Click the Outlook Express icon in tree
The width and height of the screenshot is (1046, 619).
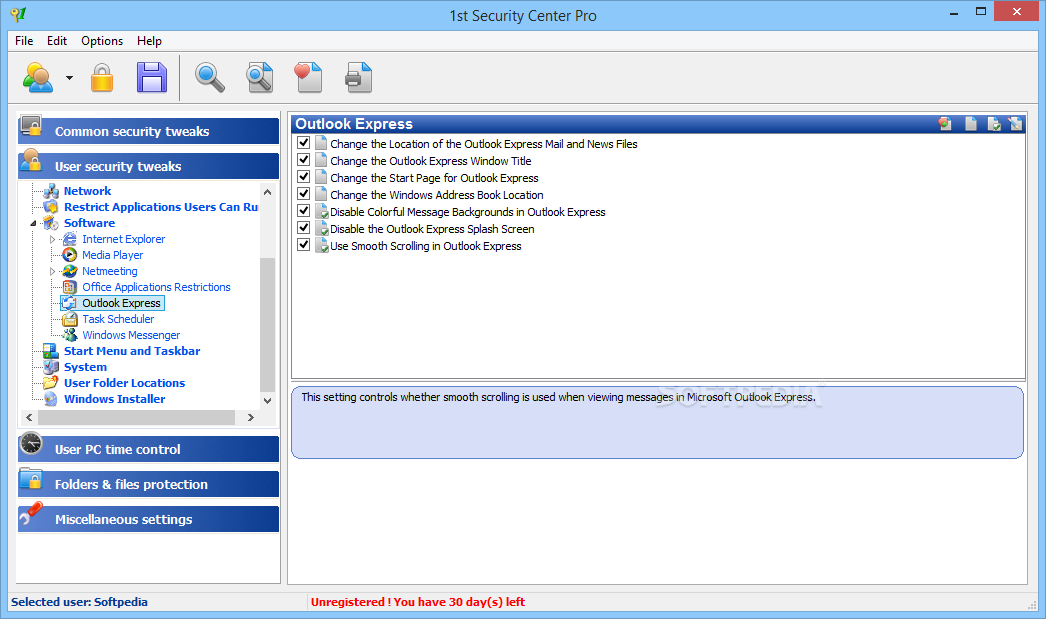(70, 303)
